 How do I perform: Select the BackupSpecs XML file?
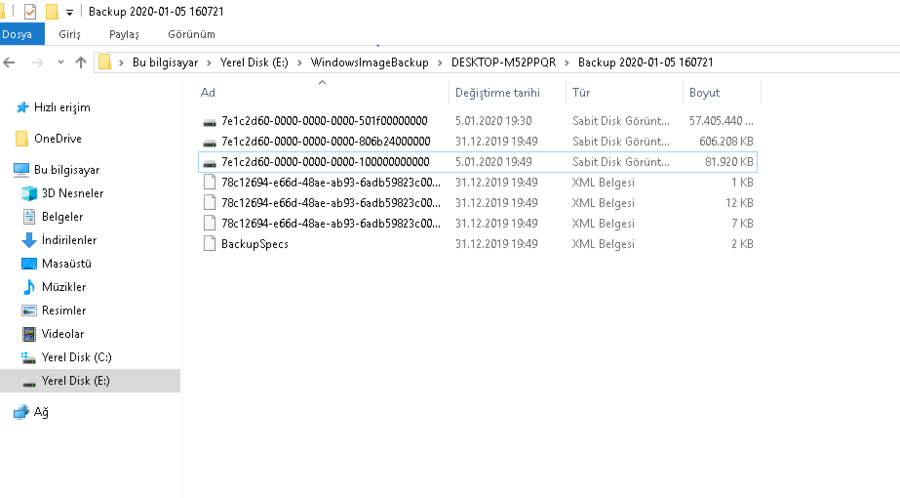point(255,244)
